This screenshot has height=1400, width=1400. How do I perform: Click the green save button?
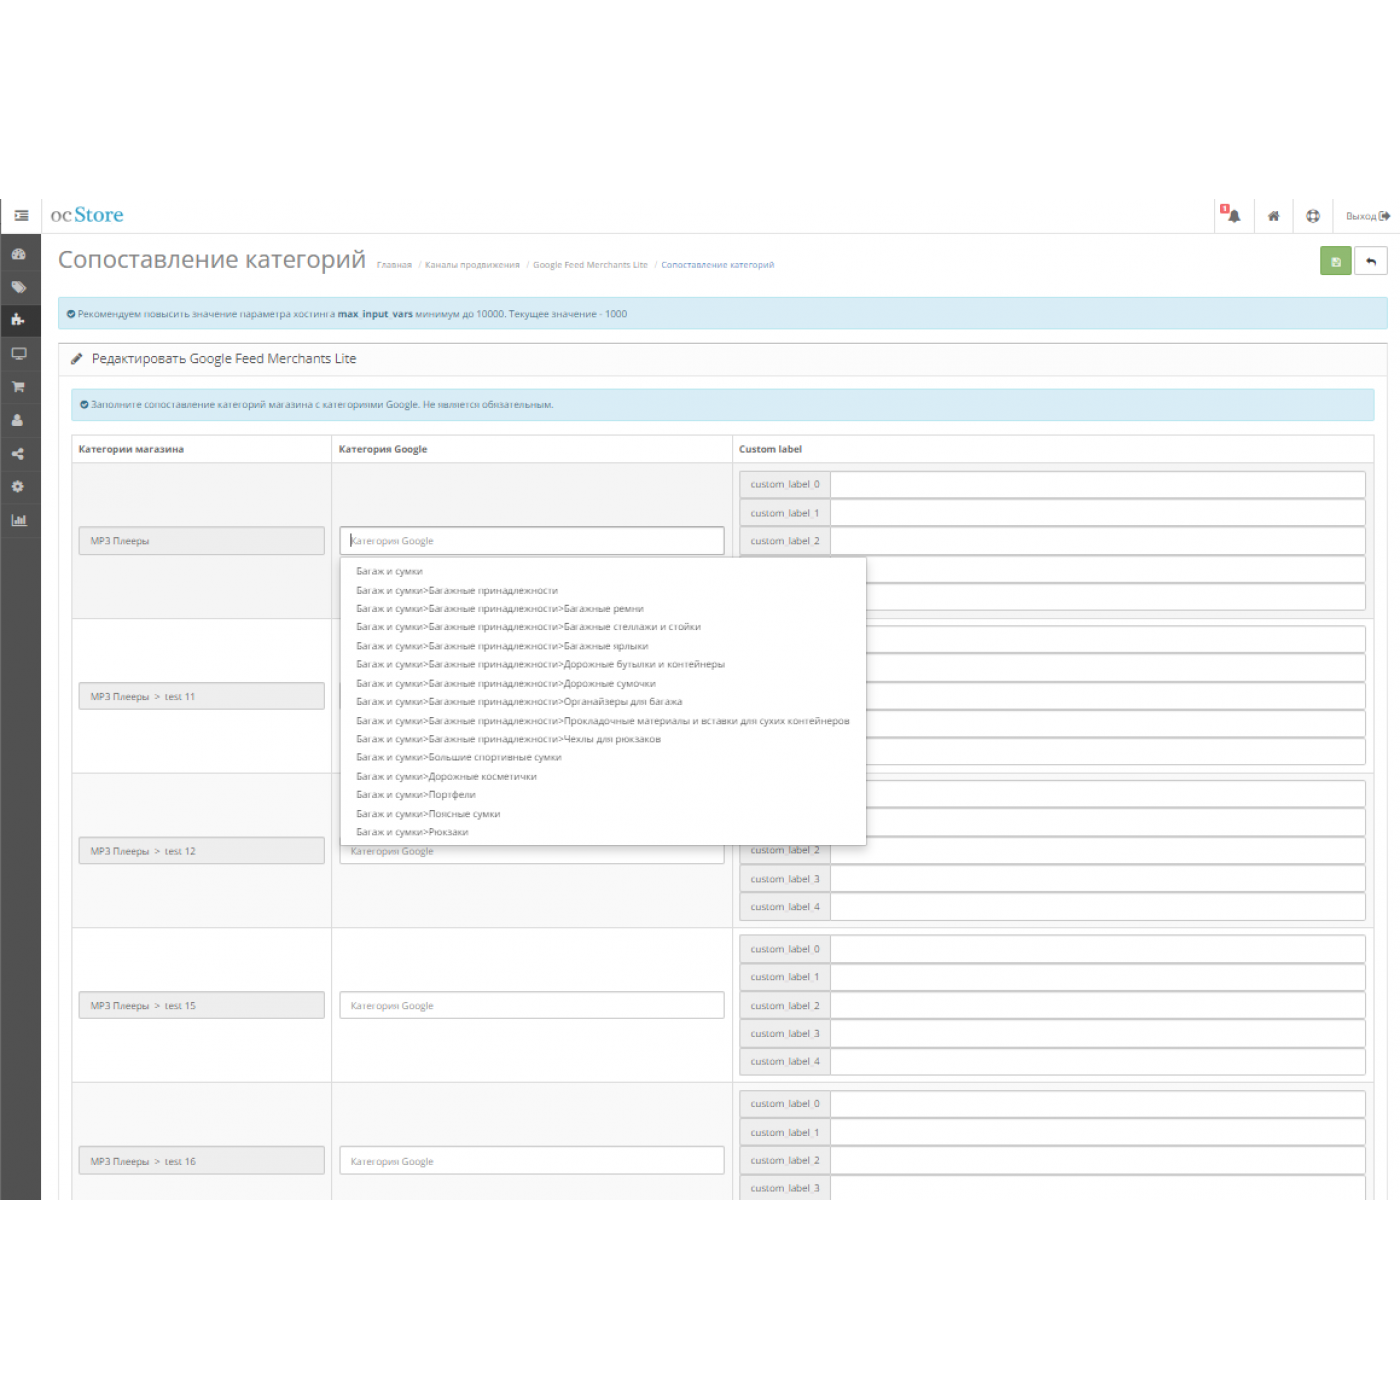[1335, 261]
